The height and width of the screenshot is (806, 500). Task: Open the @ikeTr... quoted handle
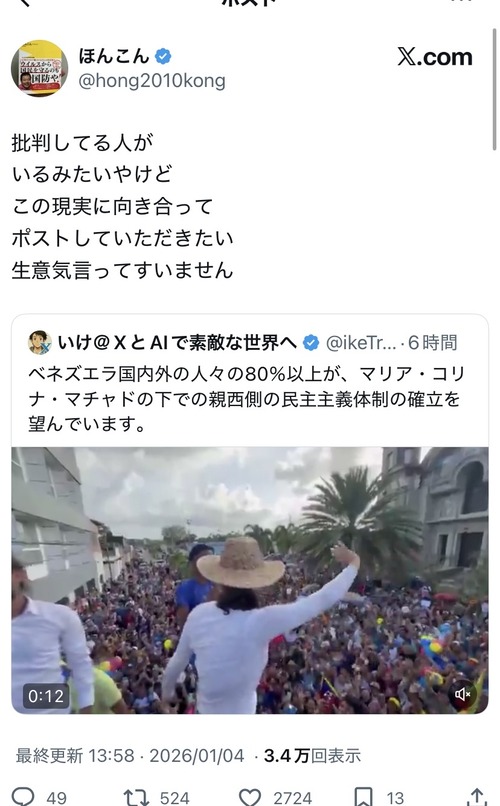click(x=361, y=342)
